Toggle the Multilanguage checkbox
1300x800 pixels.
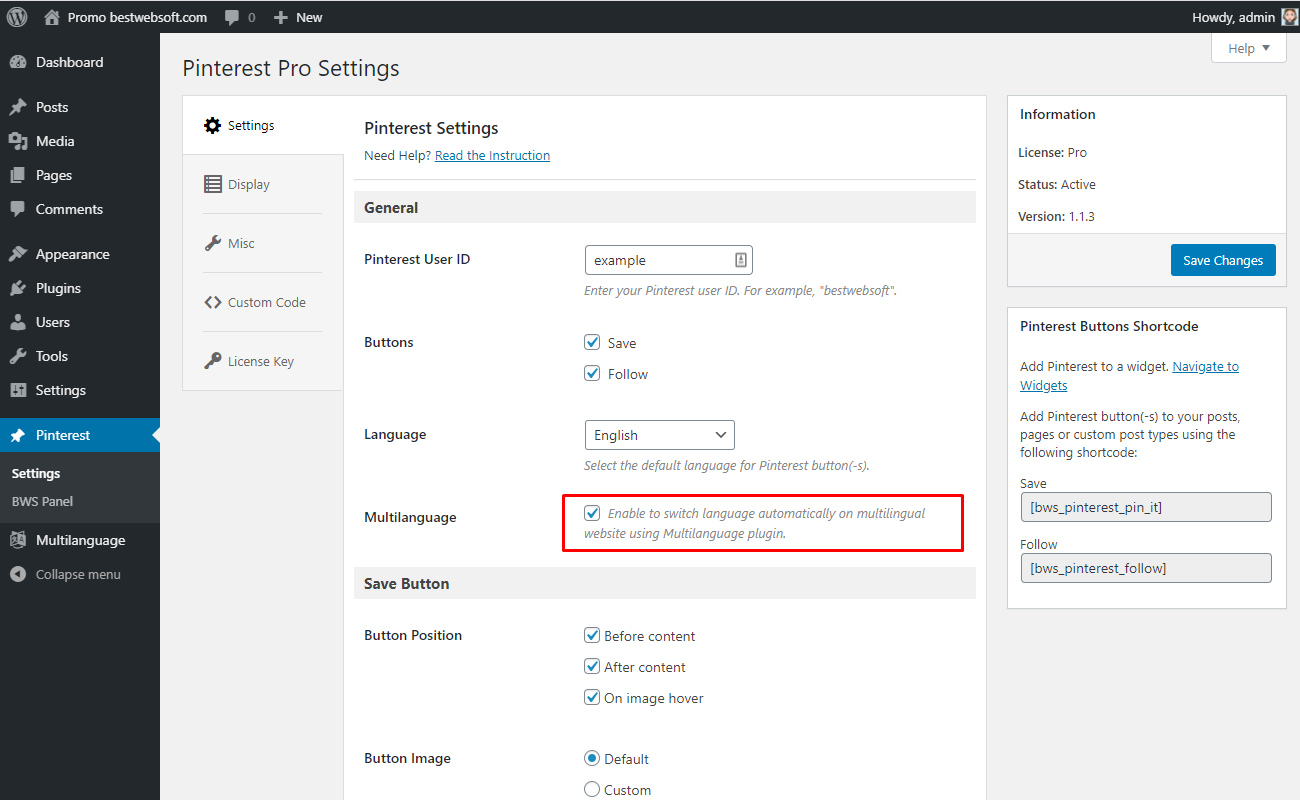click(592, 513)
